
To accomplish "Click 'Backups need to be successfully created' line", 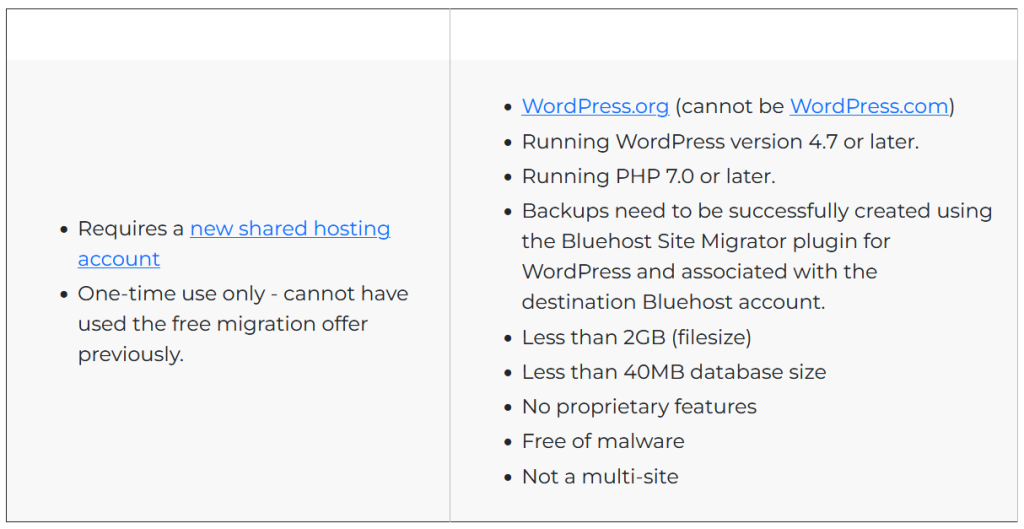I will [x=756, y=211].
